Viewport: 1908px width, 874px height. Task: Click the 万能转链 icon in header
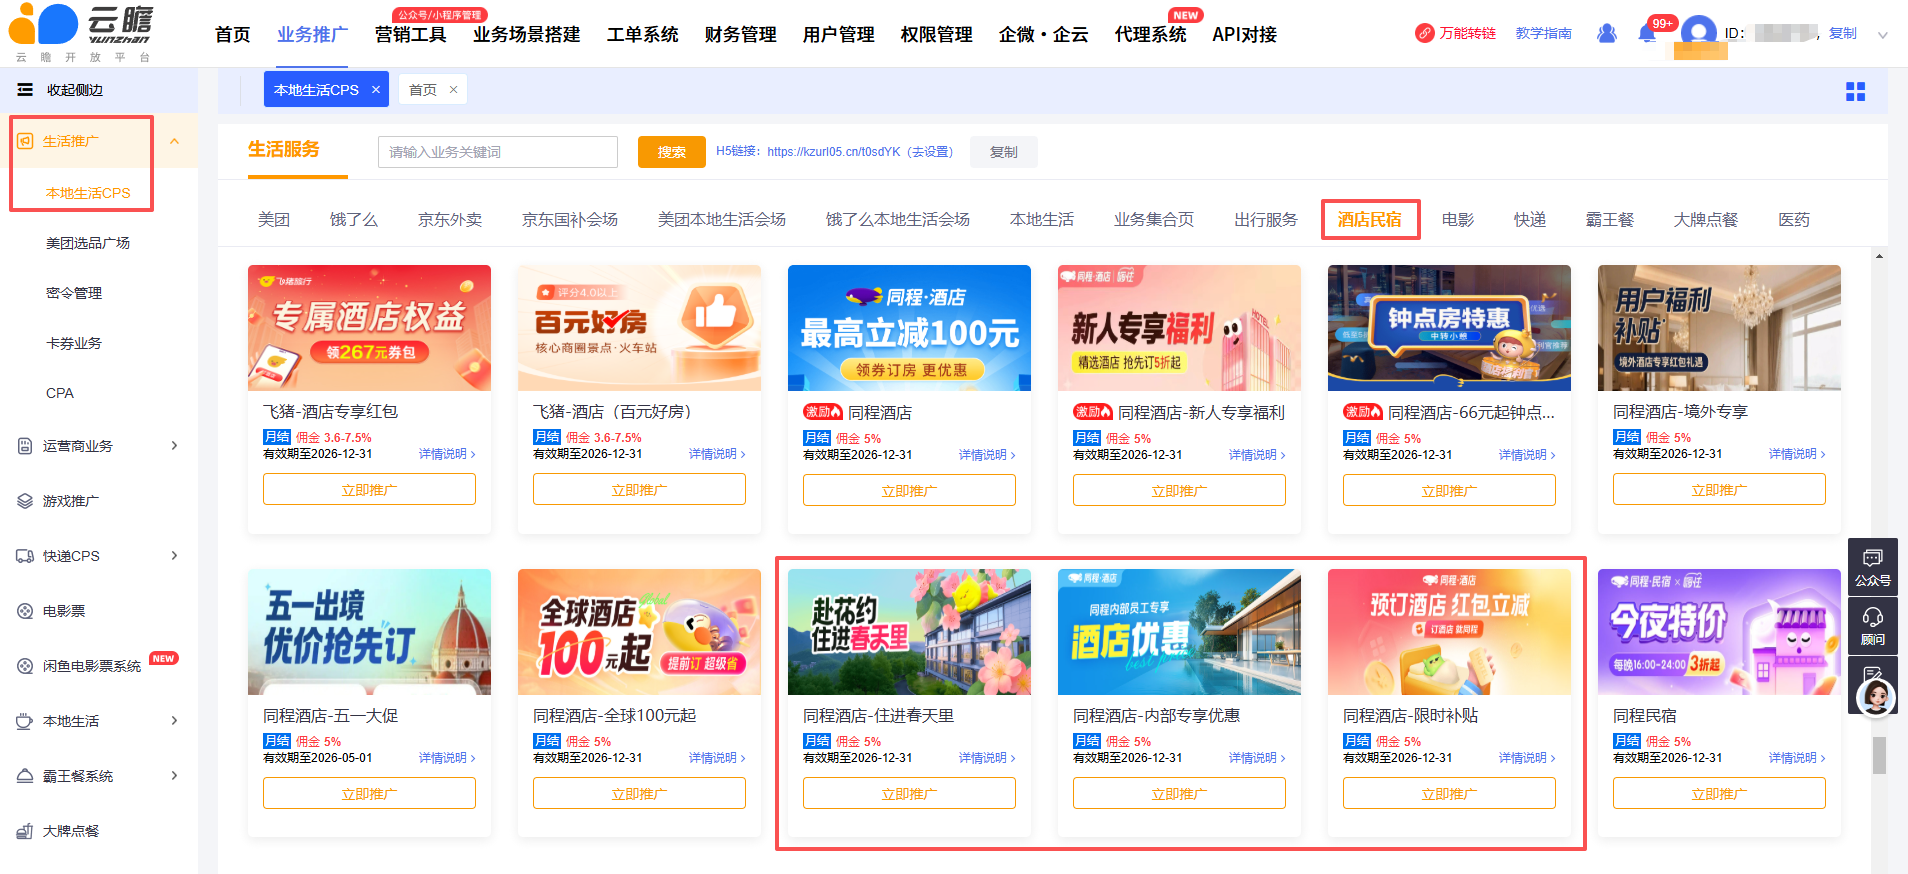(1425, 34)
